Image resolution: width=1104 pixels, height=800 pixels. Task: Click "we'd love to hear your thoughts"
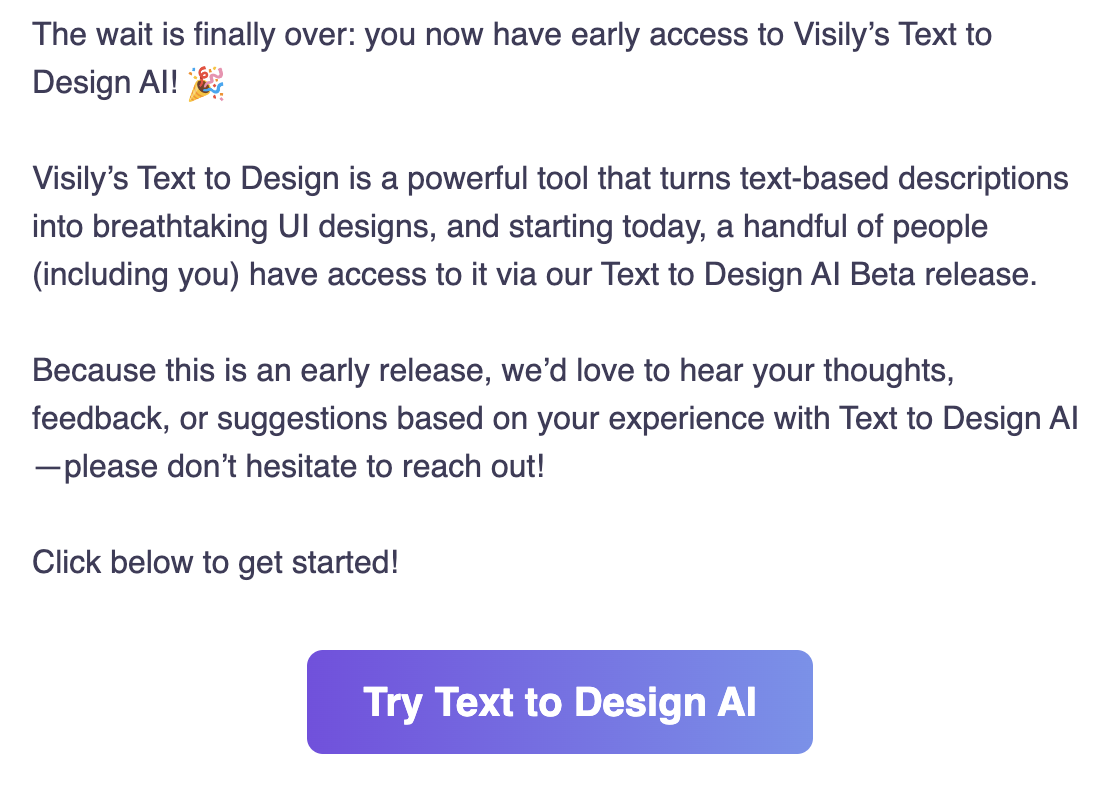tap(723, 371)
